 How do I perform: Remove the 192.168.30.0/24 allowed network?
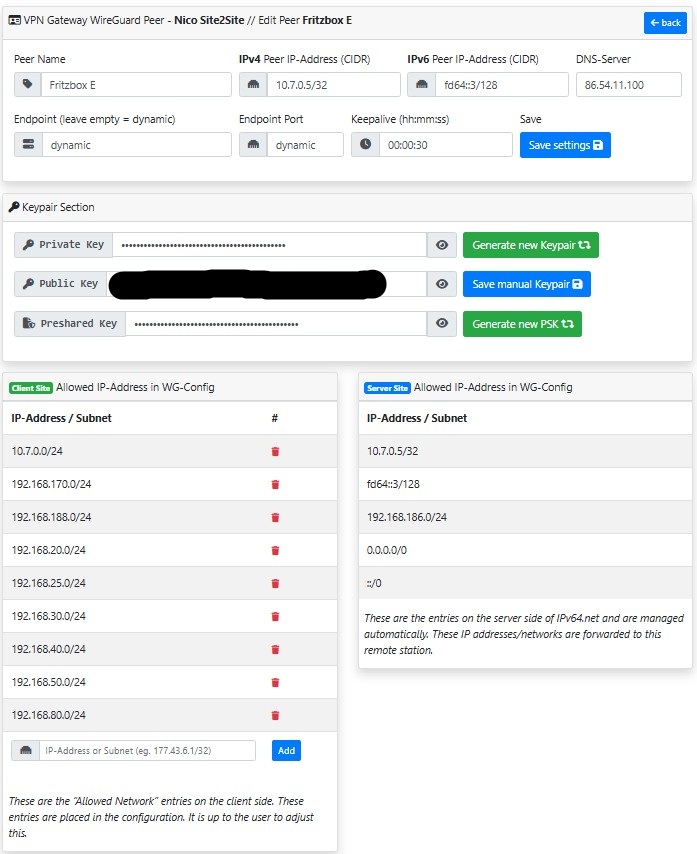pos(275,617)
